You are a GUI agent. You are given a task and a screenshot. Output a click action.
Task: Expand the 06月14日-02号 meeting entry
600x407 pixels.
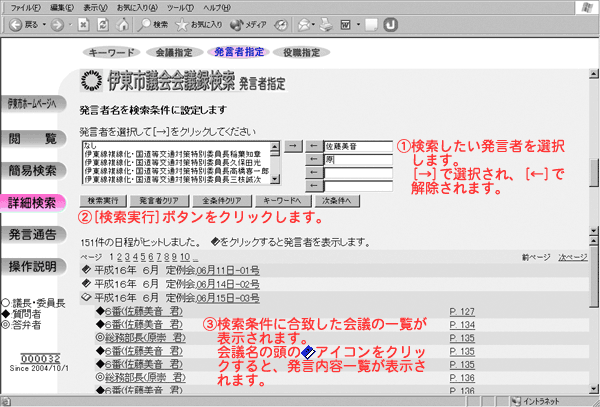pos(85,284)
